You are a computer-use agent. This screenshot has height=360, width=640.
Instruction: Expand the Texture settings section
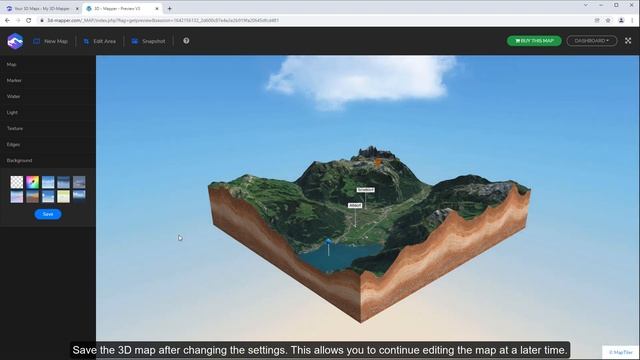48,128
